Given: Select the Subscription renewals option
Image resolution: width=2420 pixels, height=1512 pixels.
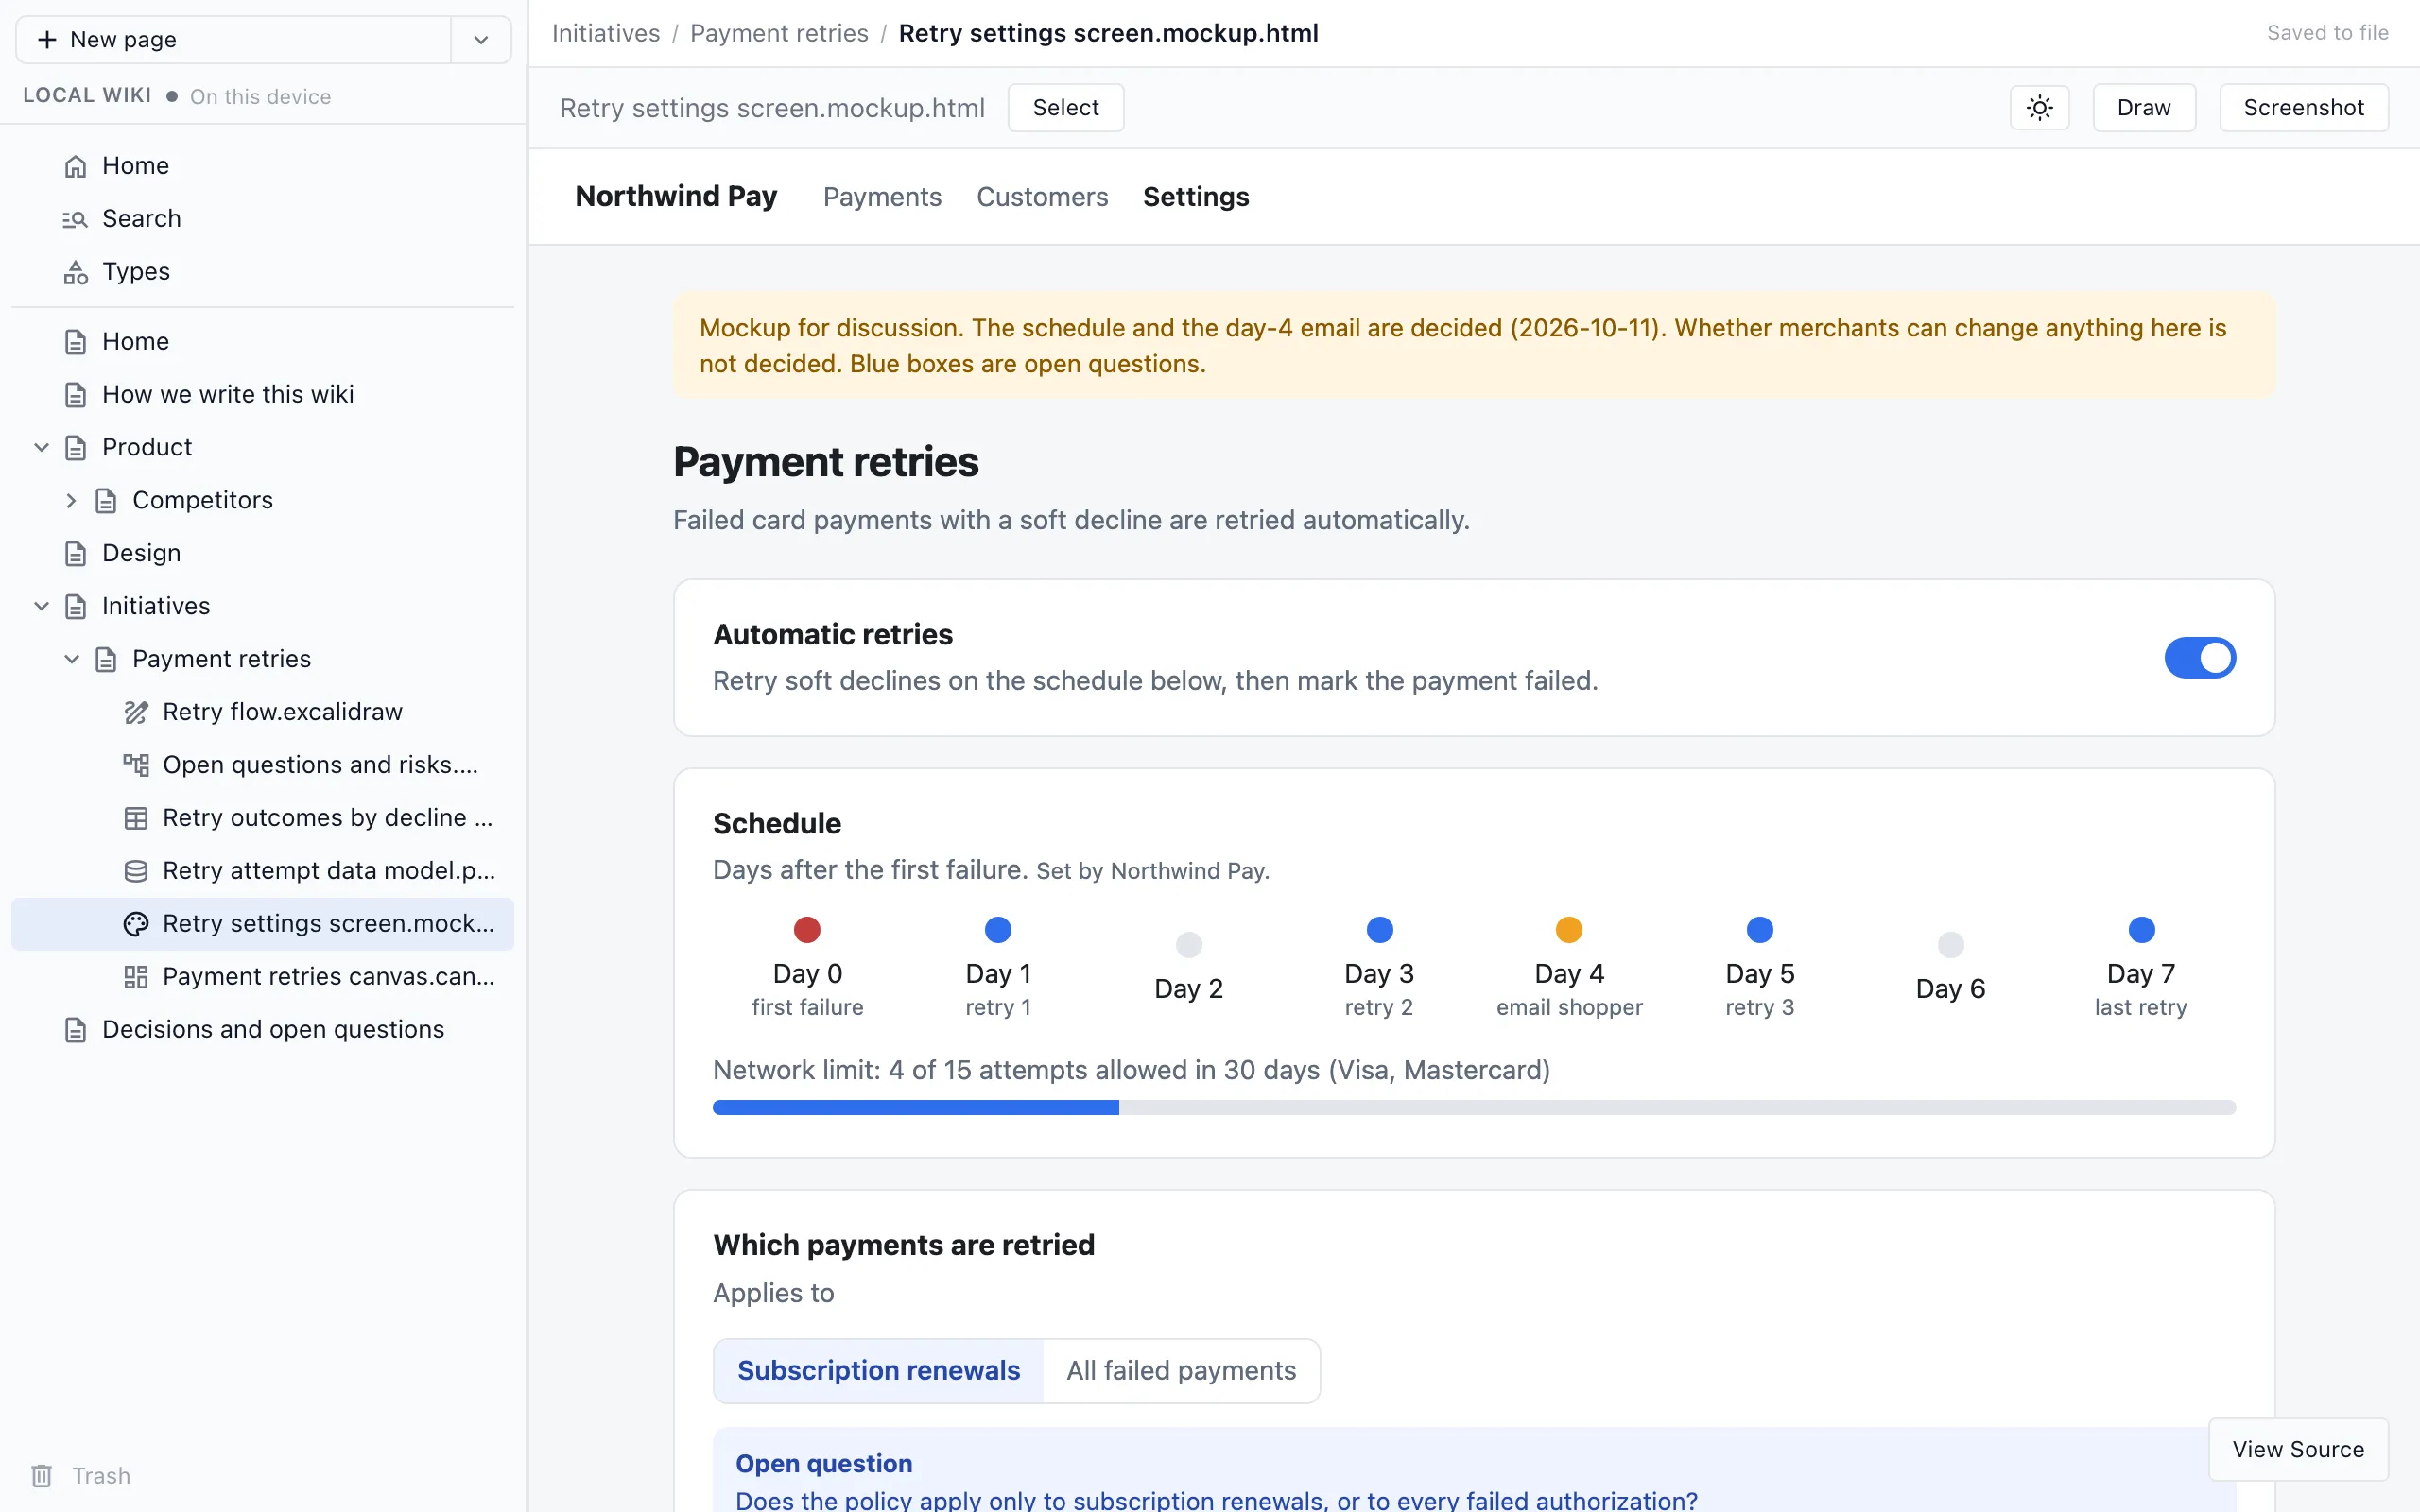Looking at the screenshot, I should pos(878,1371).
